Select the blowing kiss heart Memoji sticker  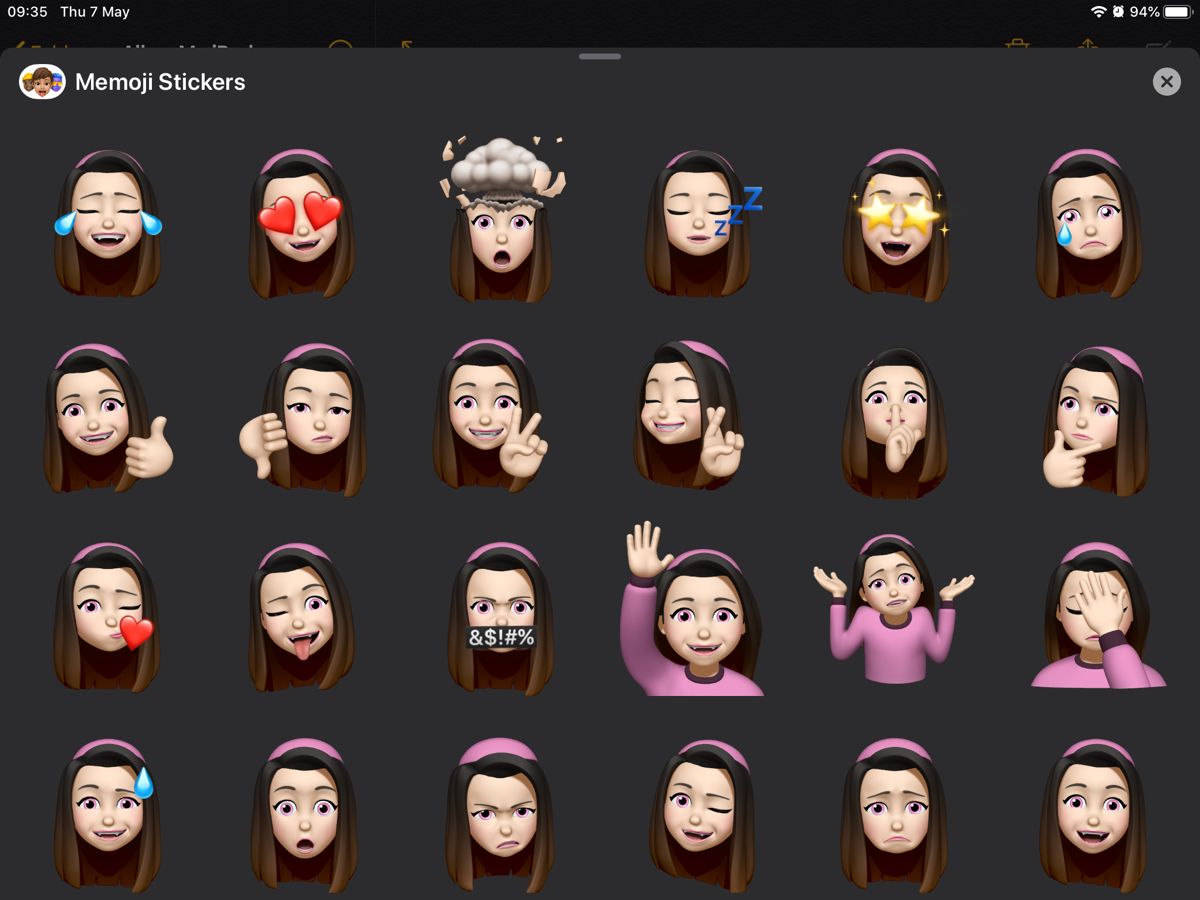click(105, 617)
